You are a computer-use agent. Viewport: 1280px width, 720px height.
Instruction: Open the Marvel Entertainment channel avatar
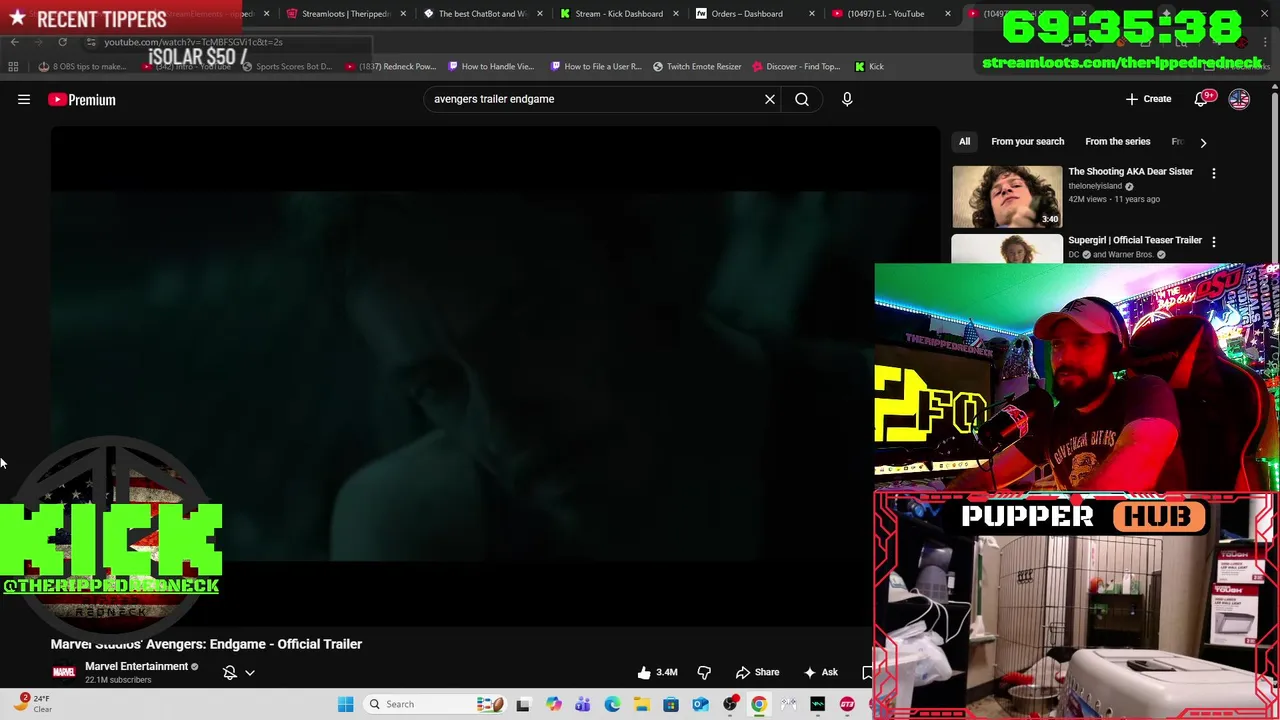[63, 672]
